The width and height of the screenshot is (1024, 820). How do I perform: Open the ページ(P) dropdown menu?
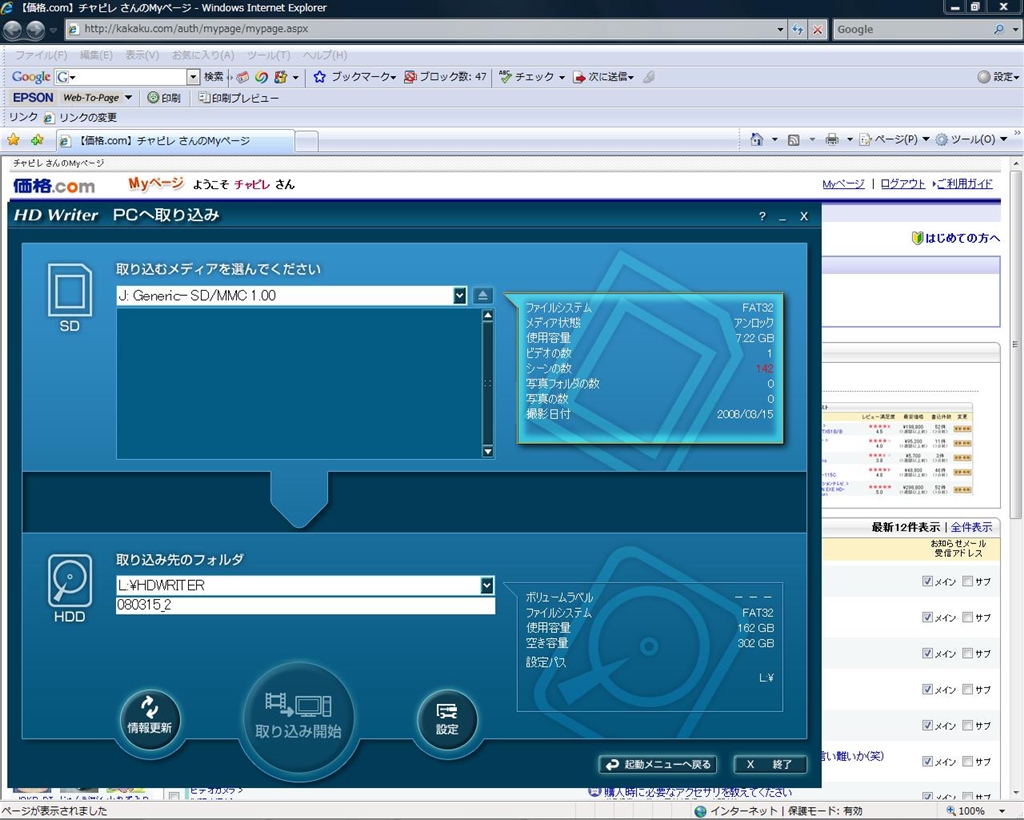click(x=894, y=139)
